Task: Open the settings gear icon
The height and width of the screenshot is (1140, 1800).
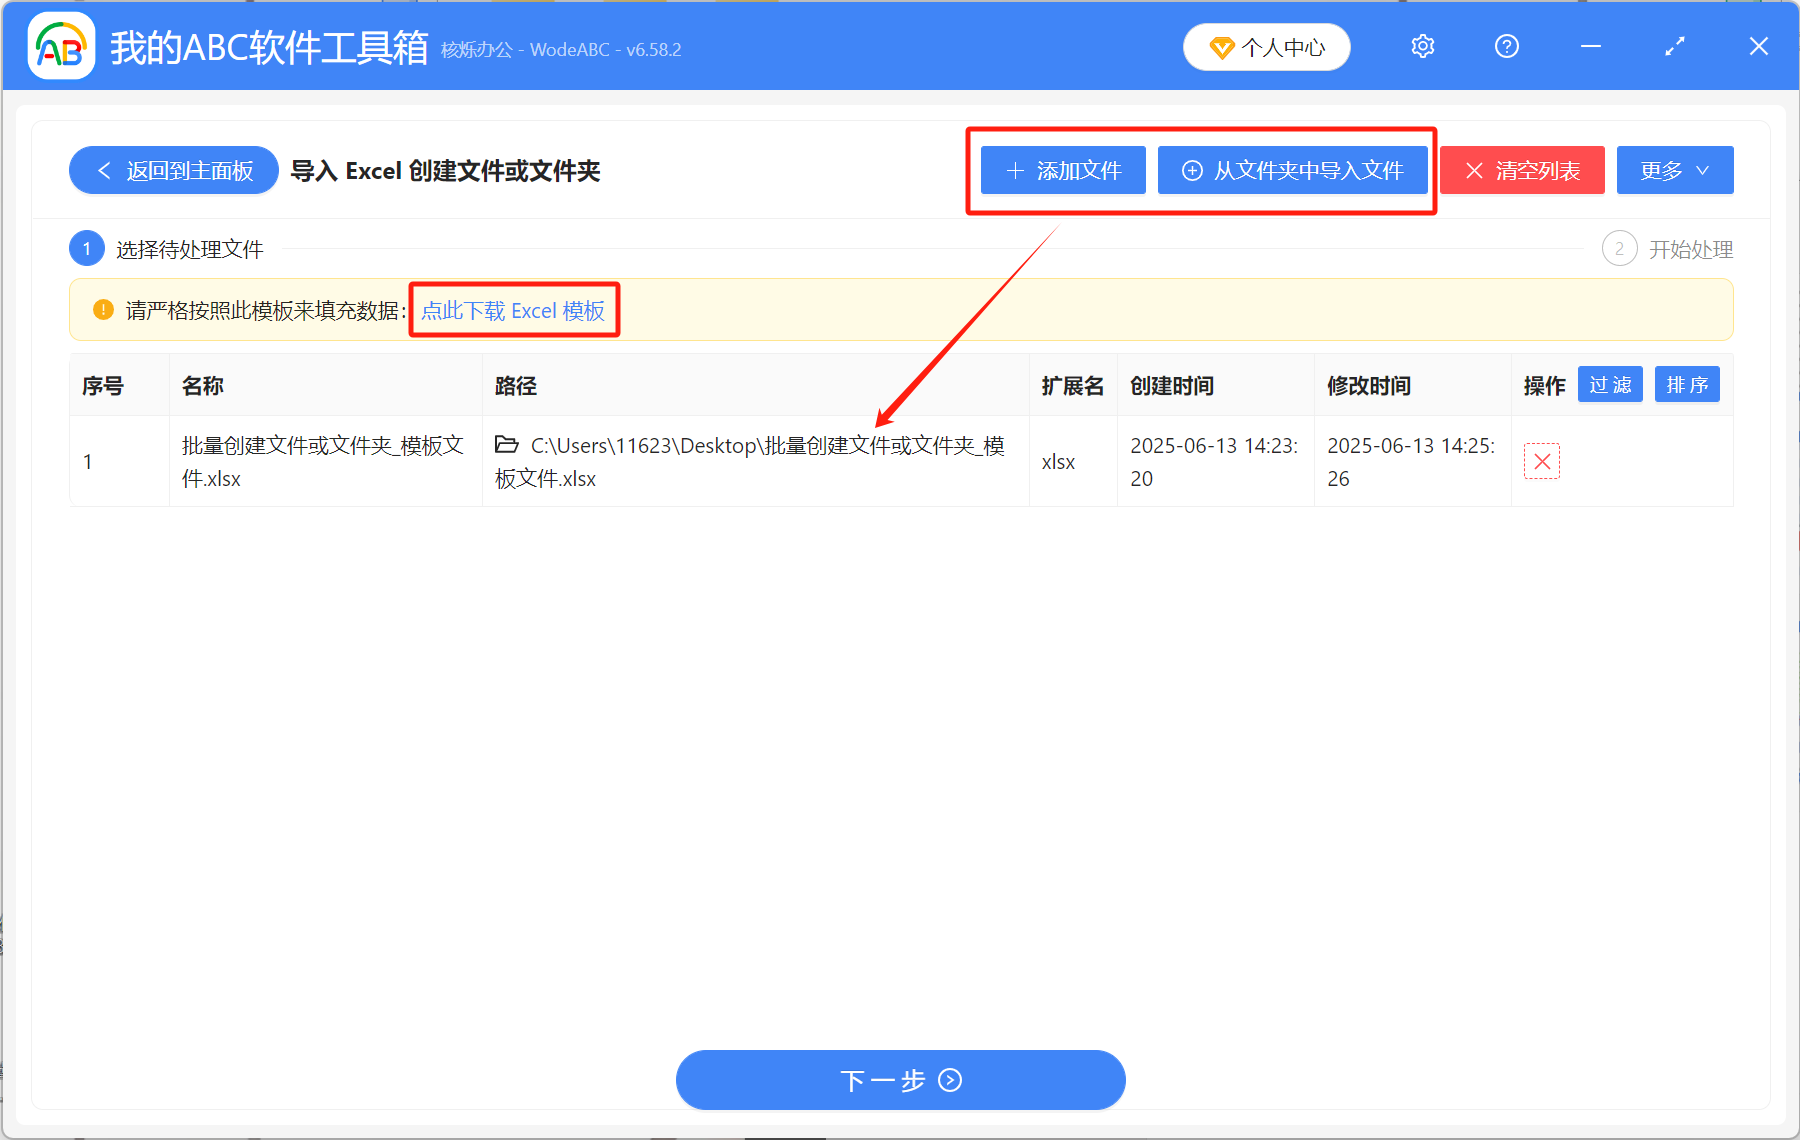Action: [x=1422, y=46]
